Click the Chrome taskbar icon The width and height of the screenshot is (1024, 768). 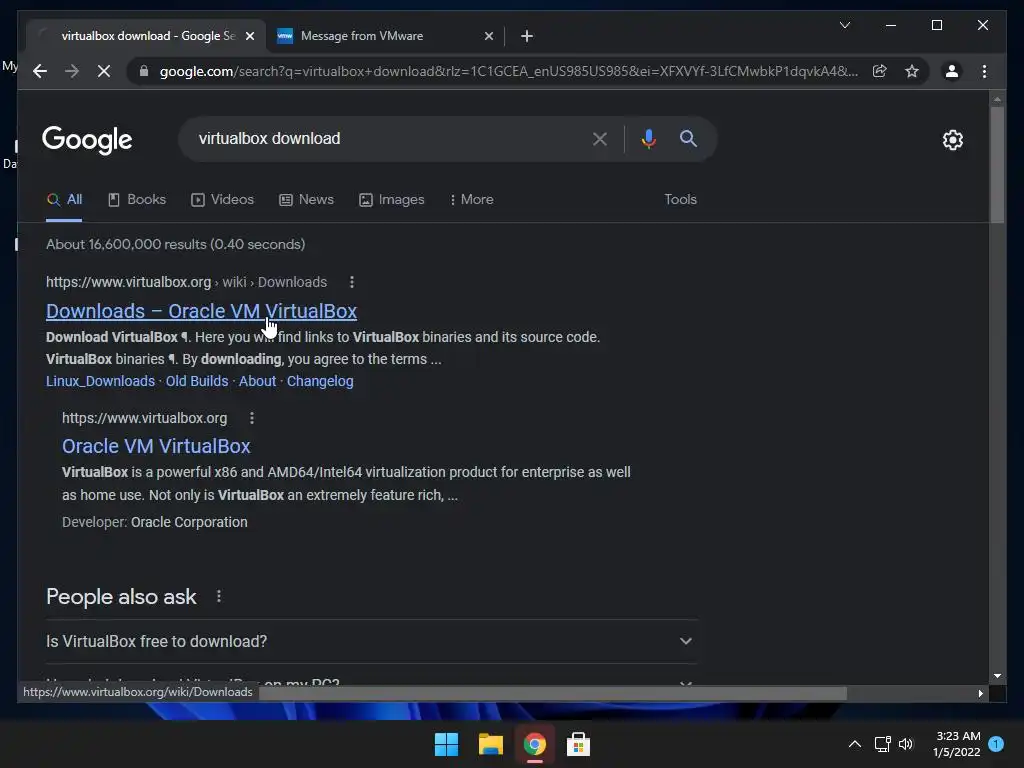[x=534, y=744]
